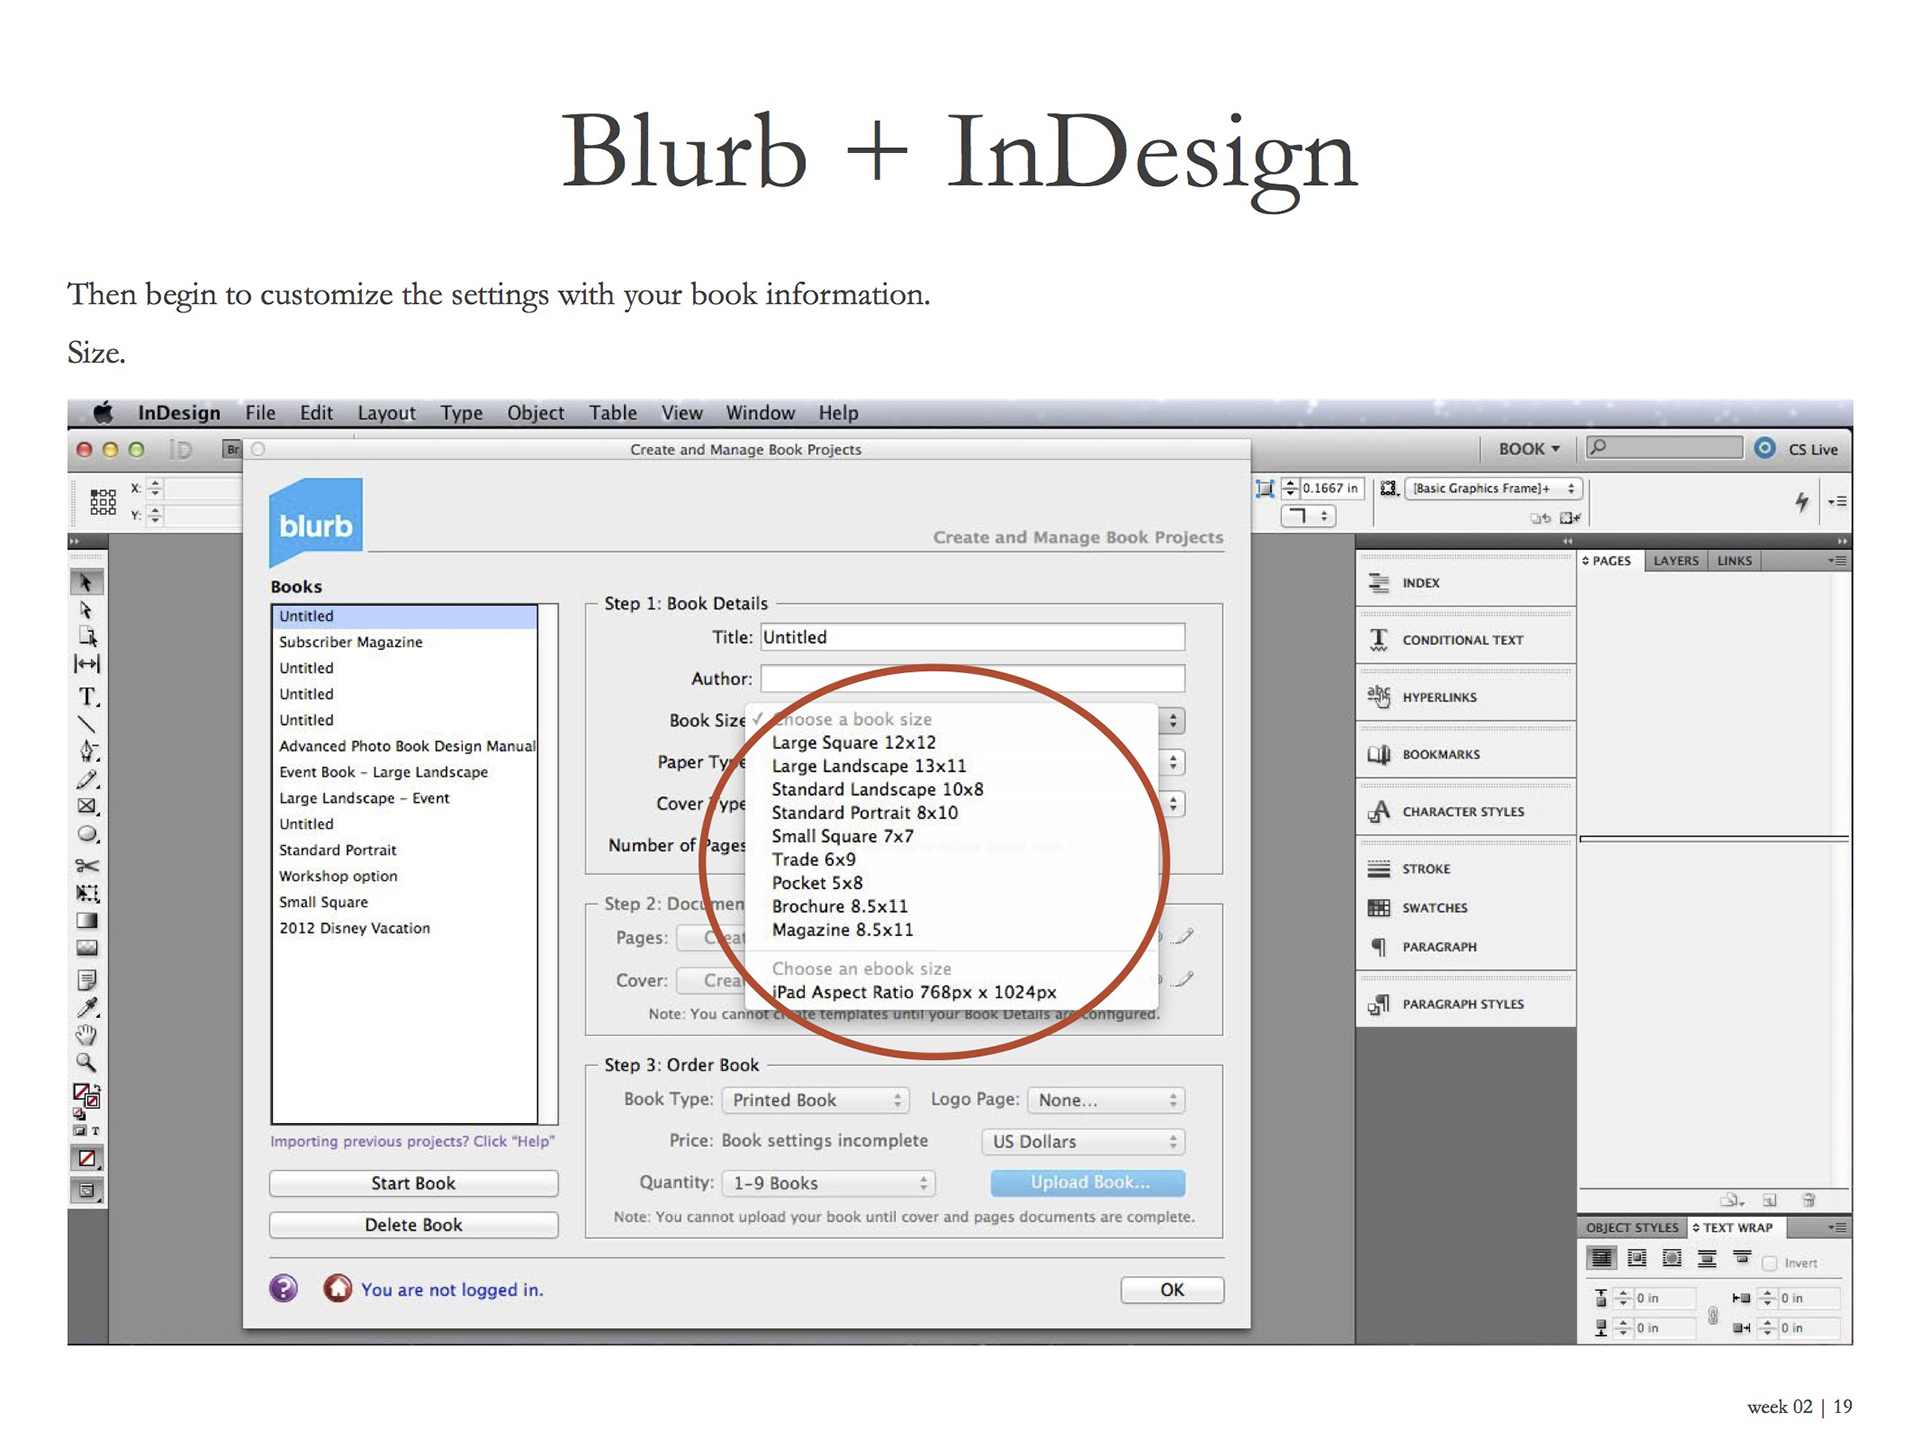Select the Selection tool arrow
The width and height of the screenshot is (1920, 1440).
87,582
